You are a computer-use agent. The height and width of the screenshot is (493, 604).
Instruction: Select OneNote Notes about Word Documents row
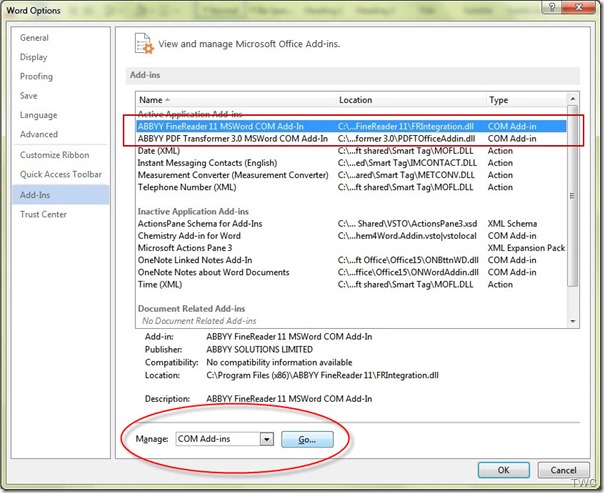click(351, 272)
